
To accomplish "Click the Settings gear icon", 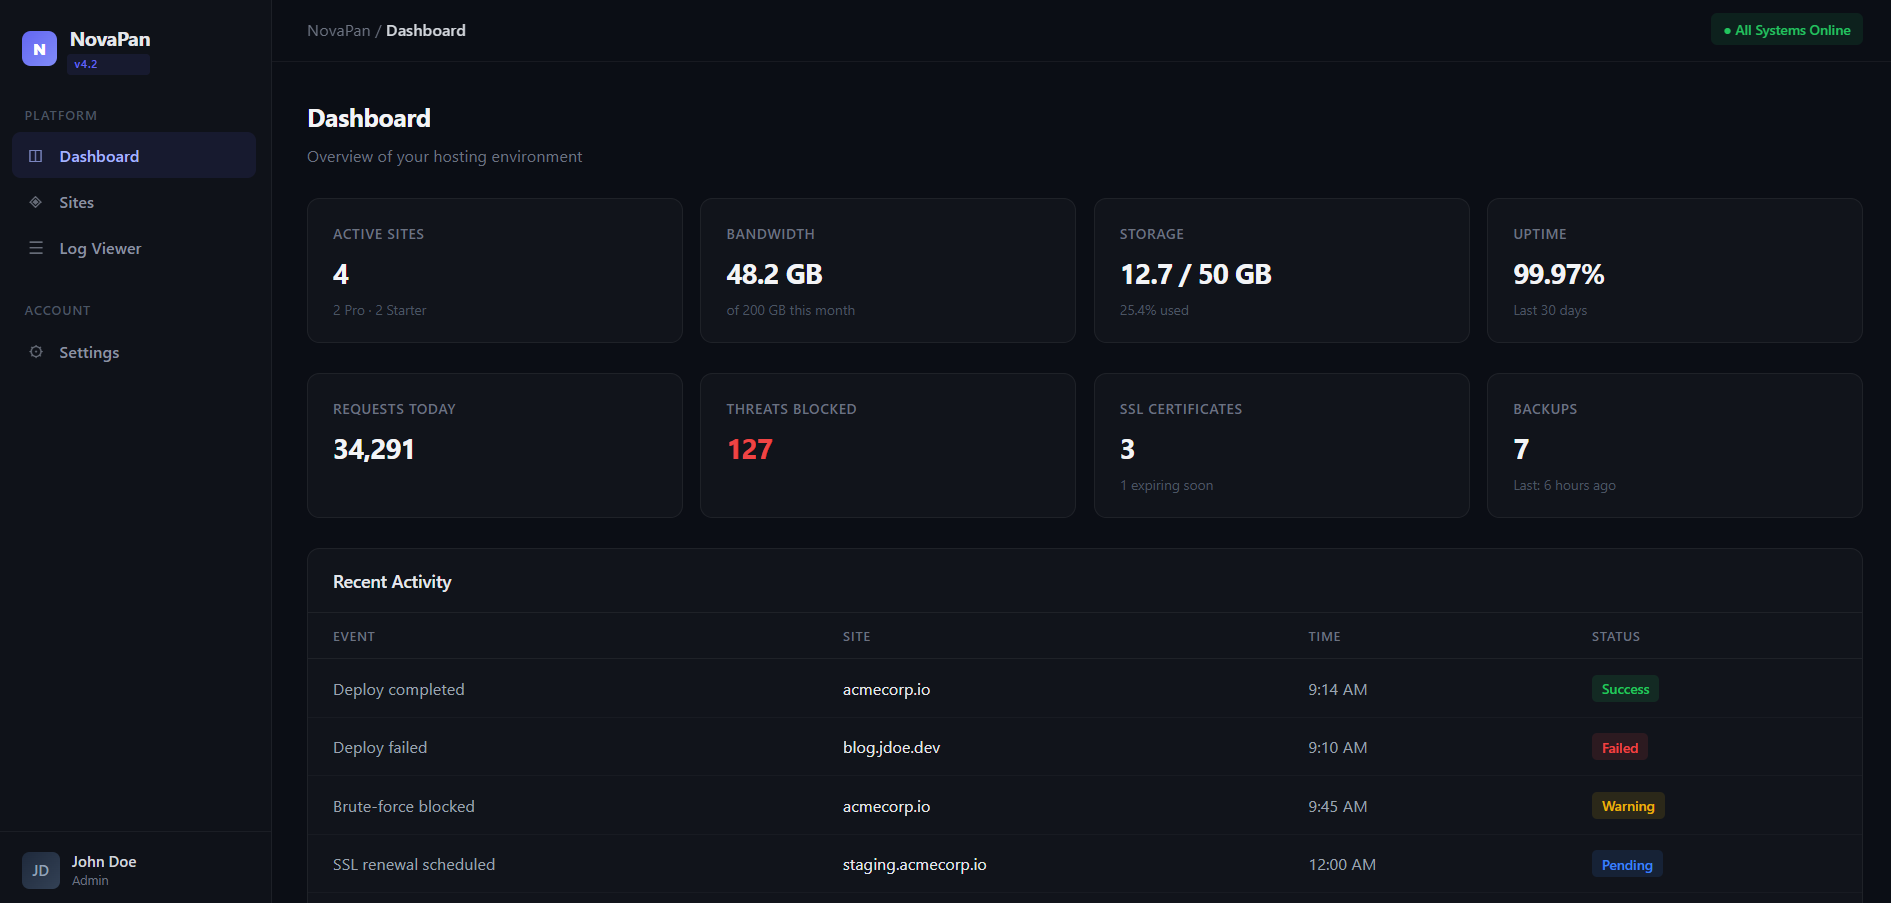I will point(36,352).
